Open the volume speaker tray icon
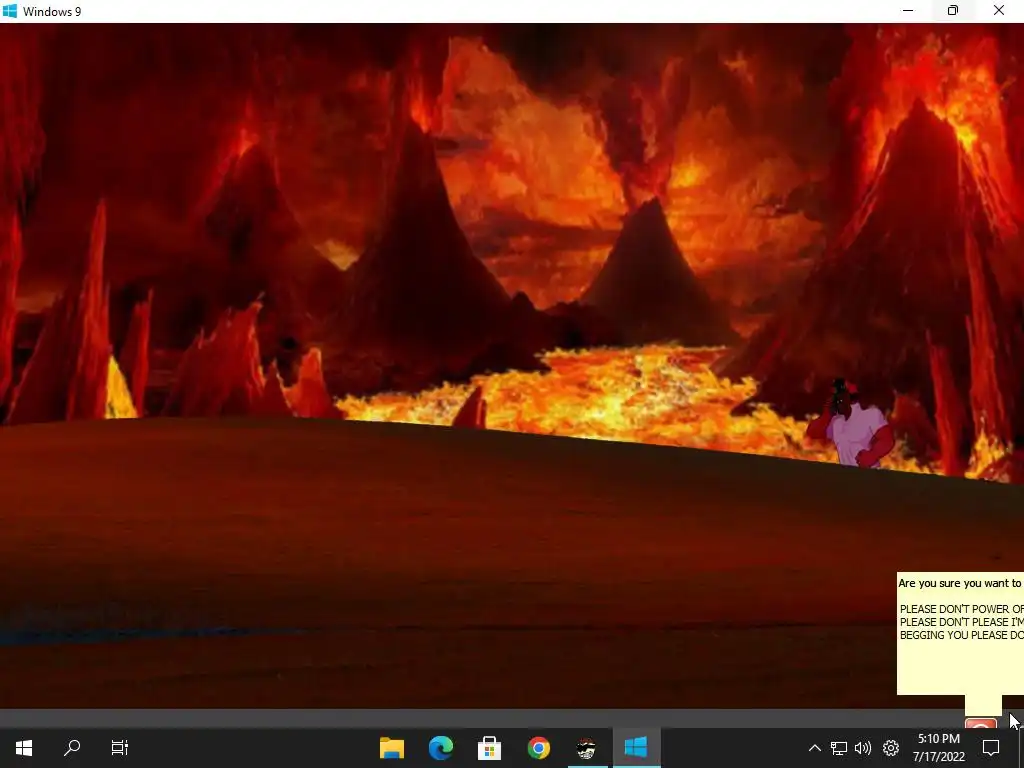1024x768 pixels. 863,748
